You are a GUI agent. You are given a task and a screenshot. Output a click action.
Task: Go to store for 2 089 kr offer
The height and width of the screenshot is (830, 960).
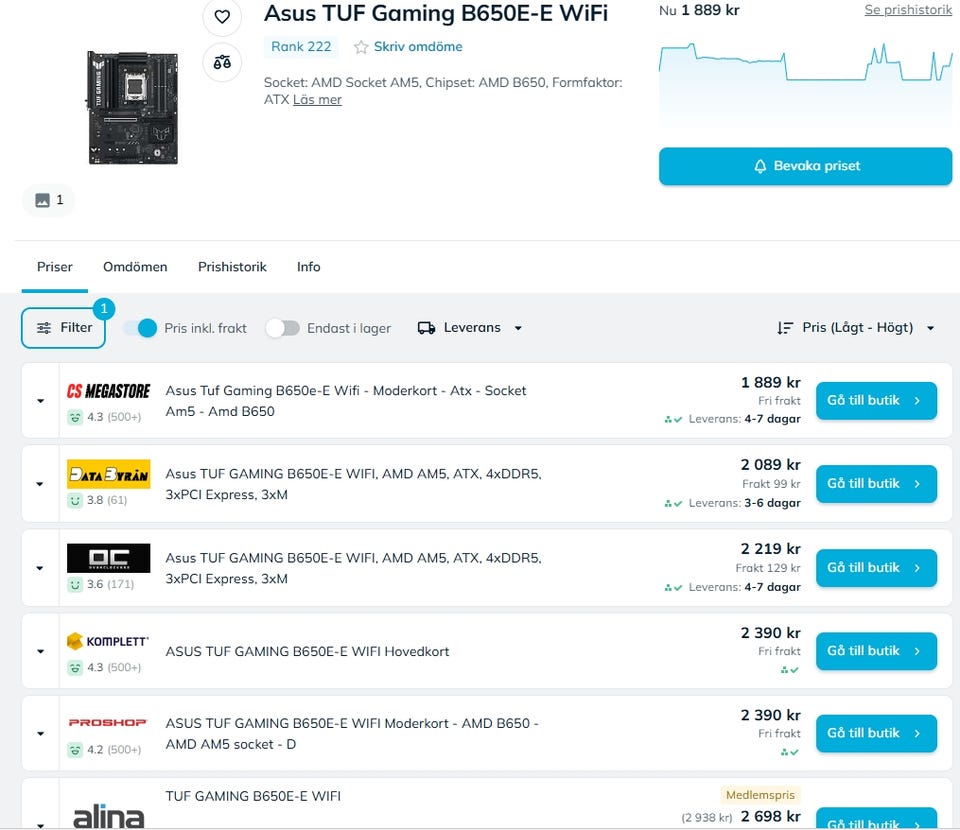876,484
